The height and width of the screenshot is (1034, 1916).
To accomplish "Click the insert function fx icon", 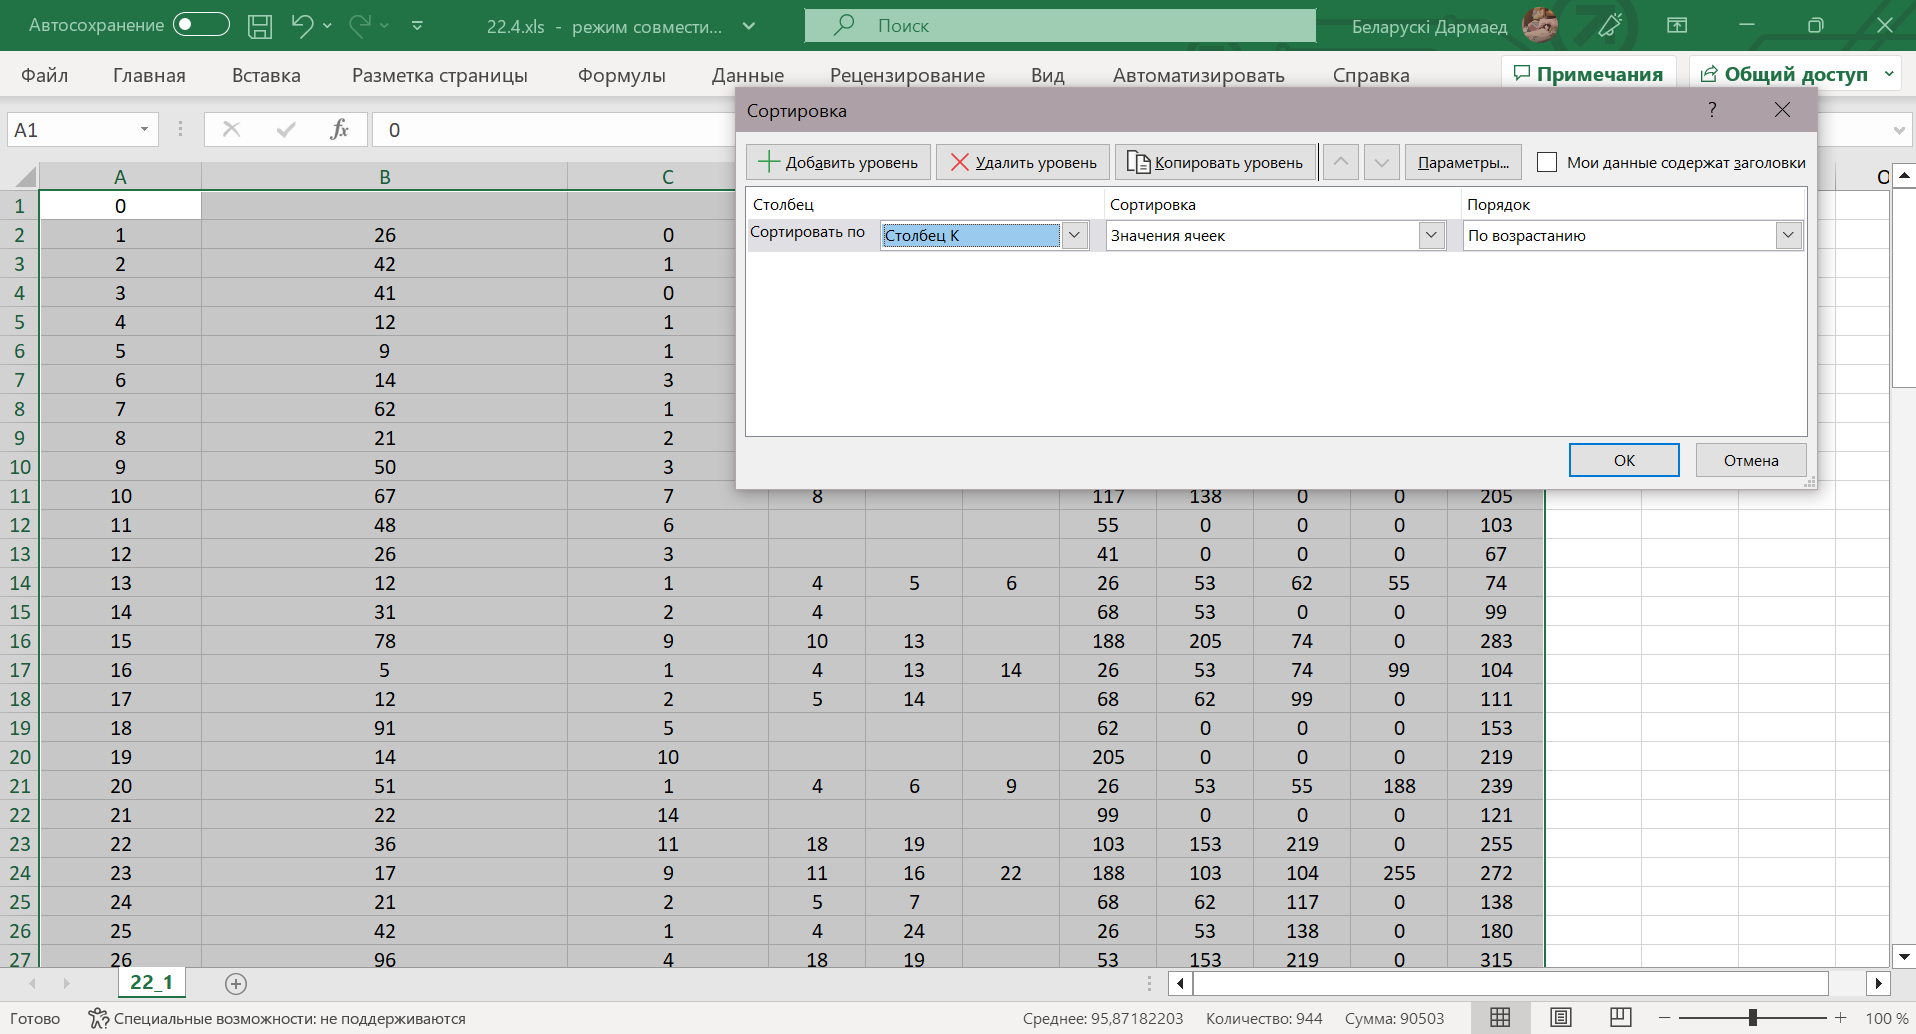I will 339,129.
